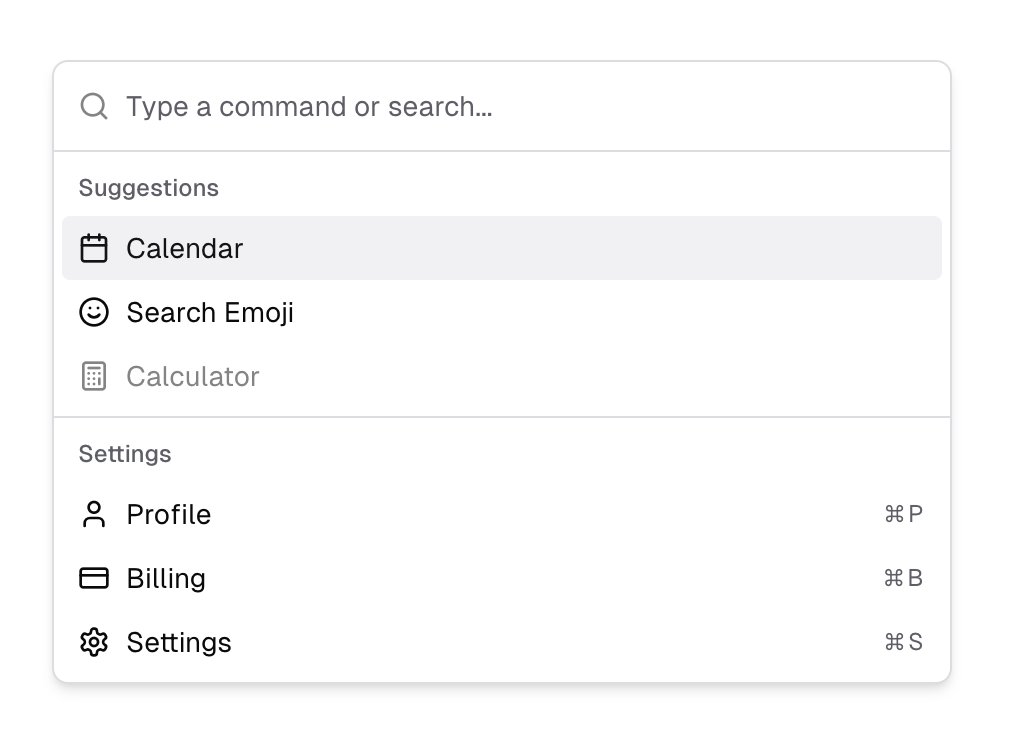Click the calculator icon
This screenshot has width=1010, height=738.
tap(94, 377)
